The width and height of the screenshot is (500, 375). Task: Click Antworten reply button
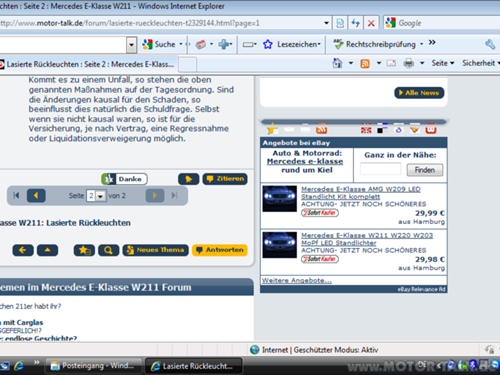[x=220, y=250]
